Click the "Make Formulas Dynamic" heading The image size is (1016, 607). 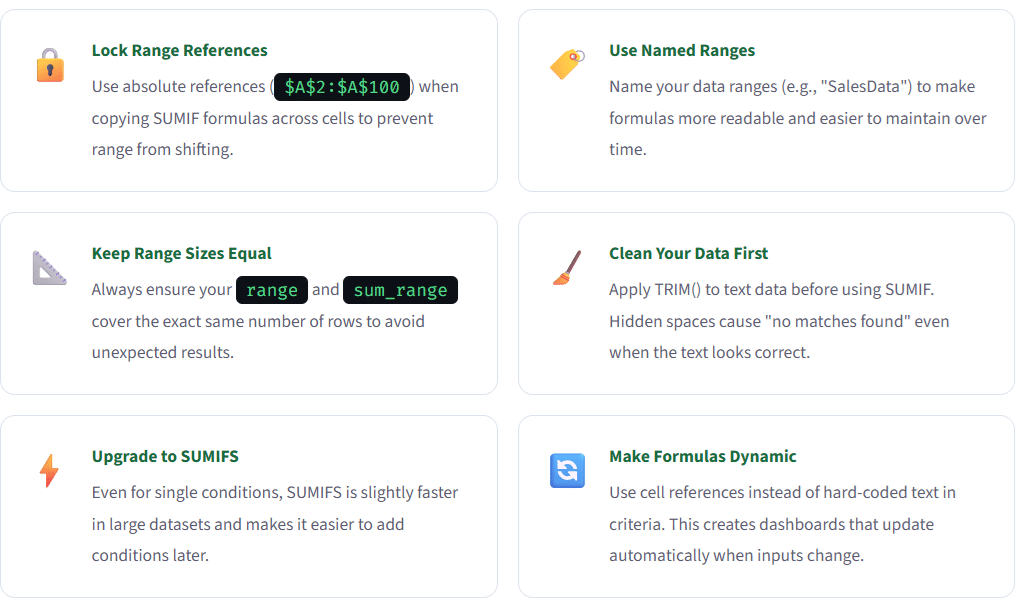[702, 457]
